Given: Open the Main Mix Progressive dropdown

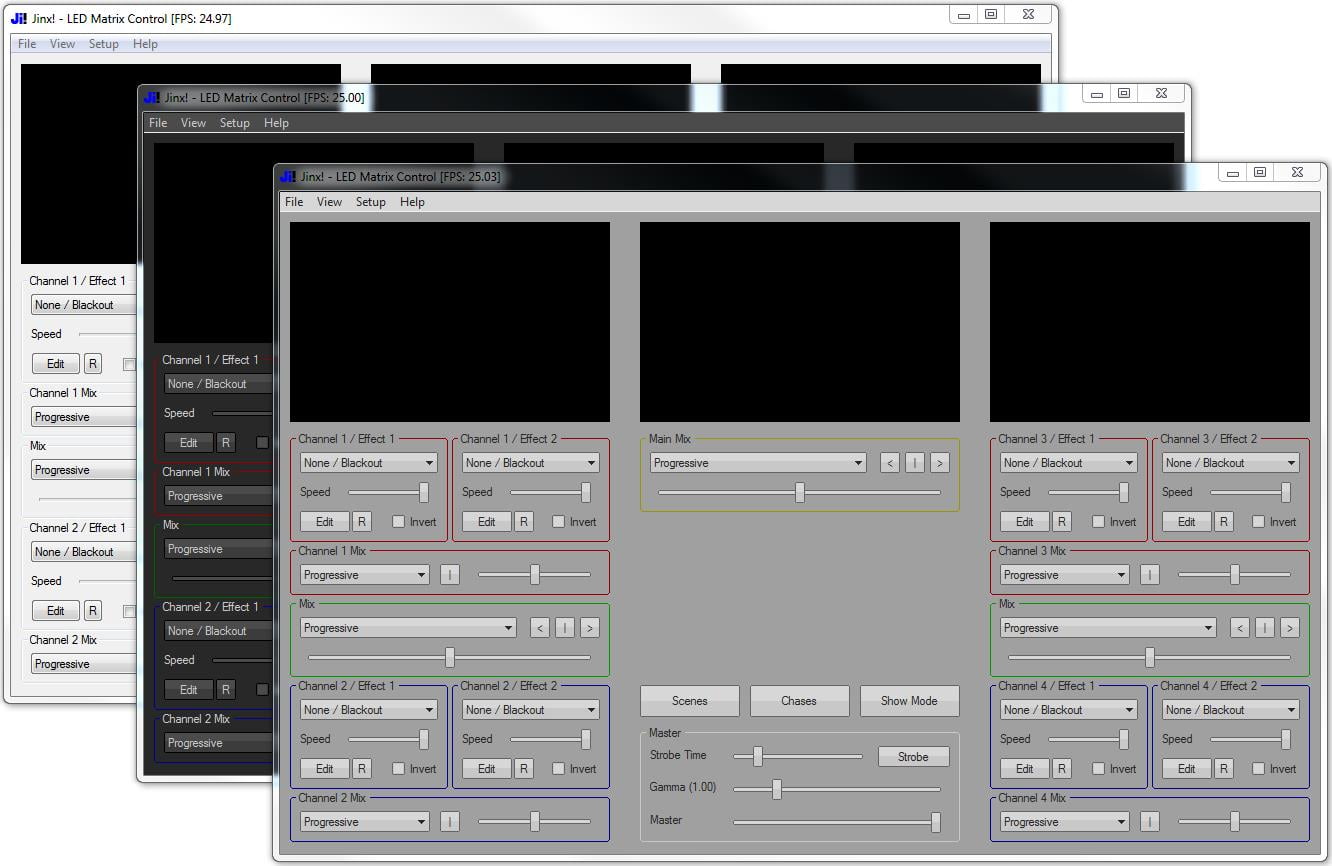Looking at the screenshot, I should 757,462.
